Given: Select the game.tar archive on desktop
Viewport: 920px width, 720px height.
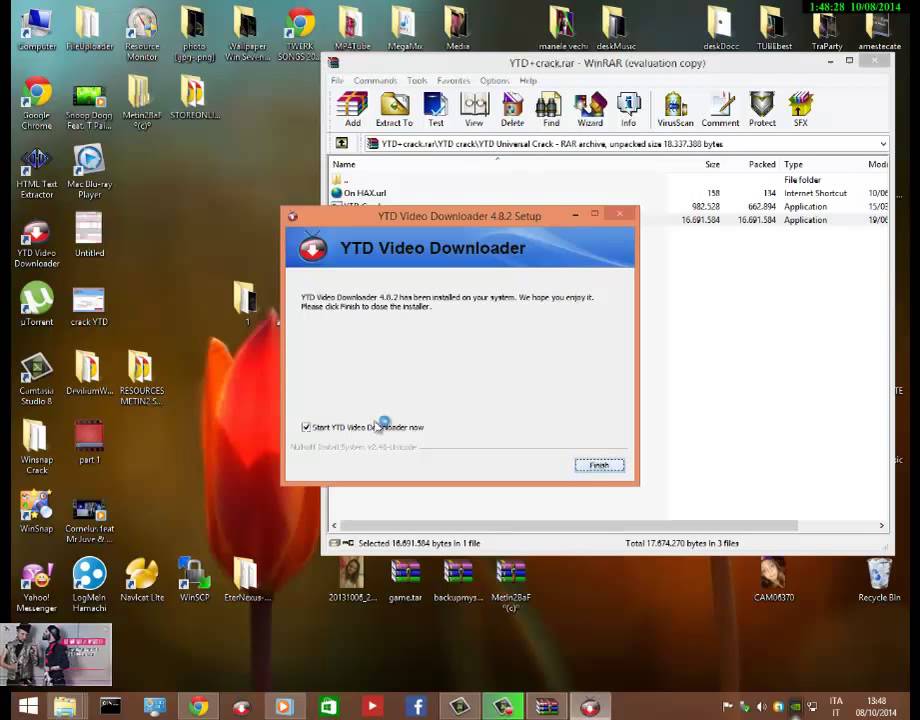Looking at the screenshot, I should coord(405,580).
